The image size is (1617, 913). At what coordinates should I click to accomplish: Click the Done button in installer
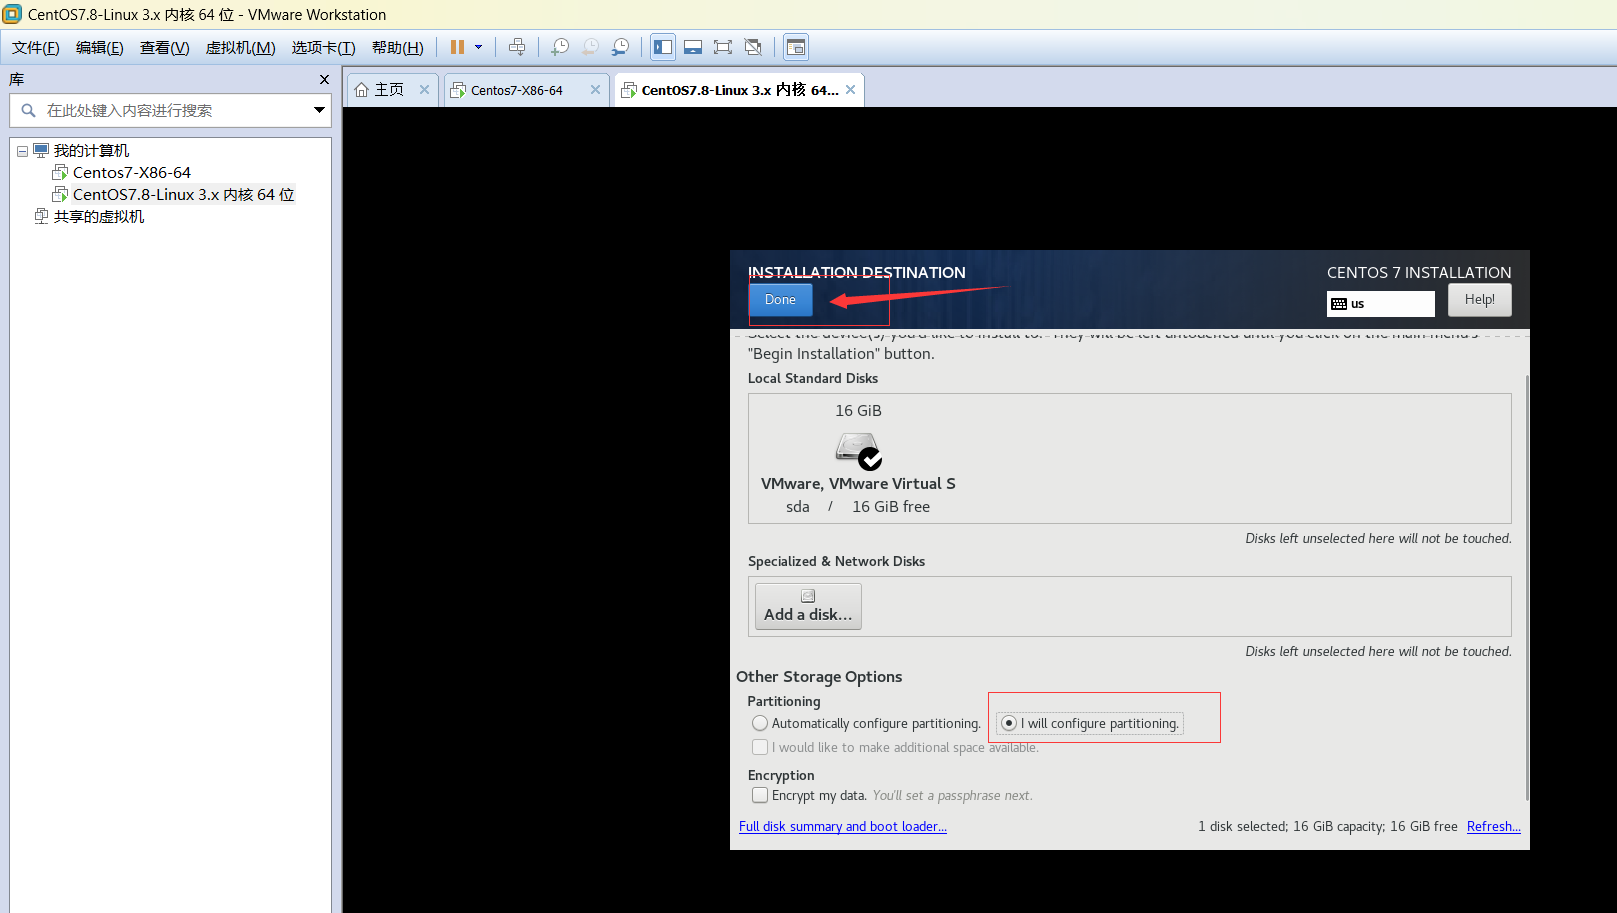780,300
